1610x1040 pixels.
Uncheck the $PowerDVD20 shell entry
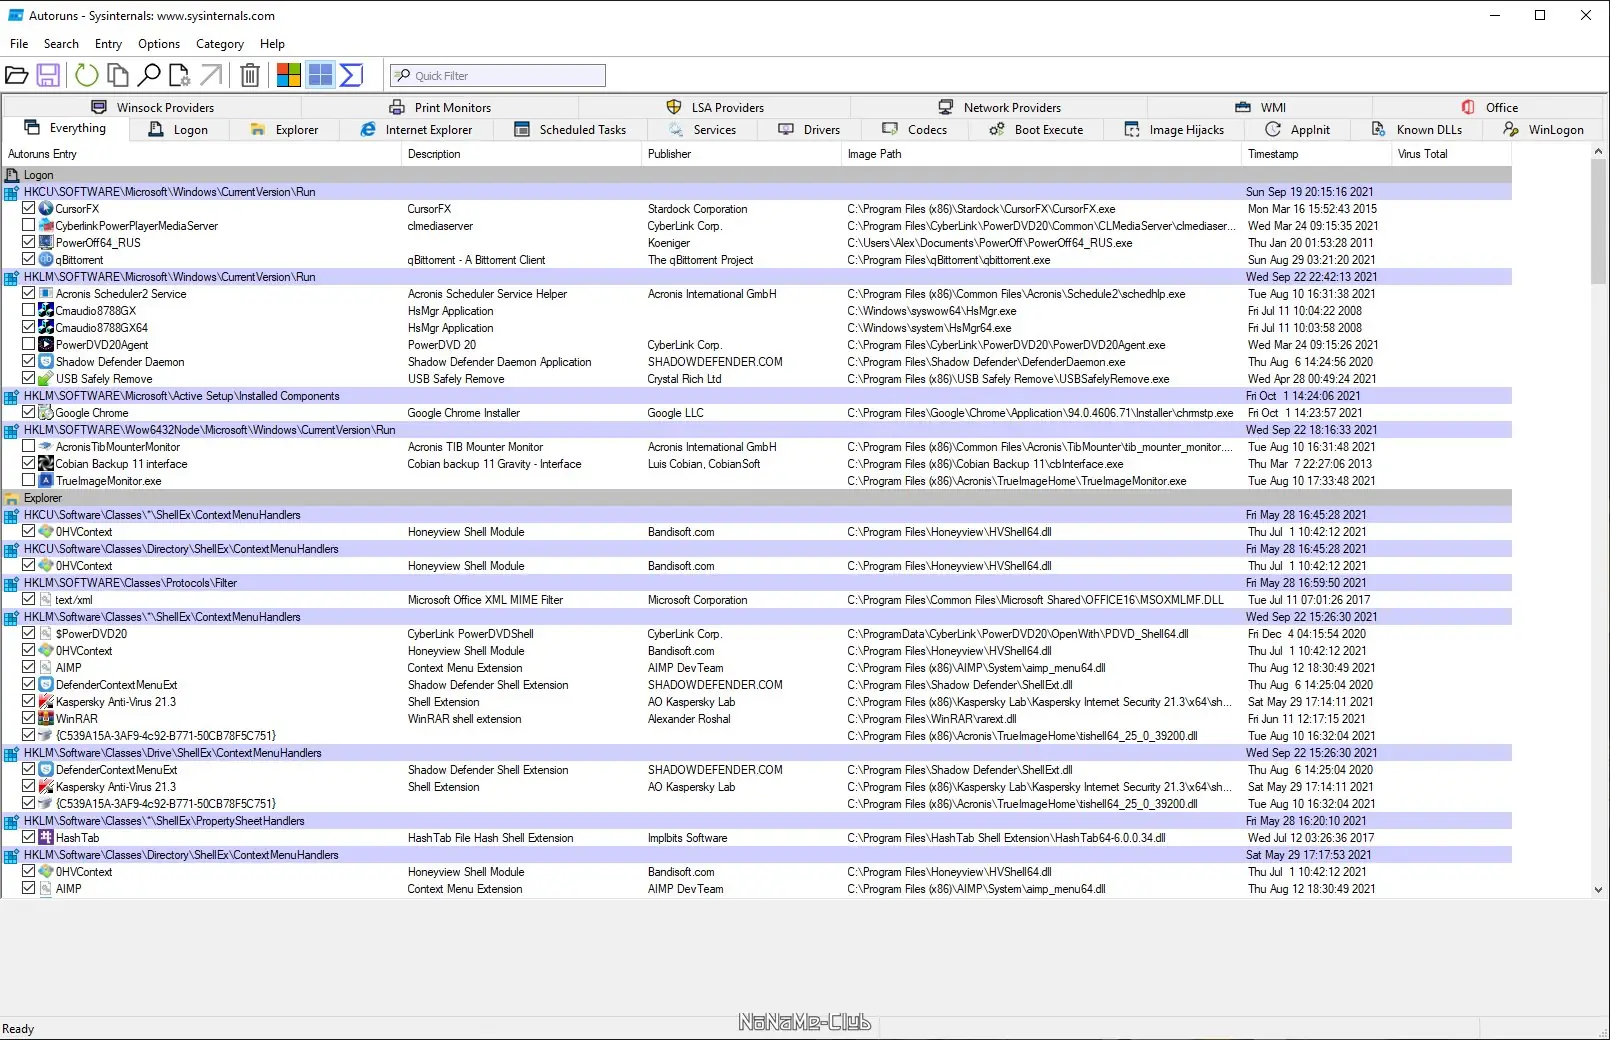click(x=29, y=634)
